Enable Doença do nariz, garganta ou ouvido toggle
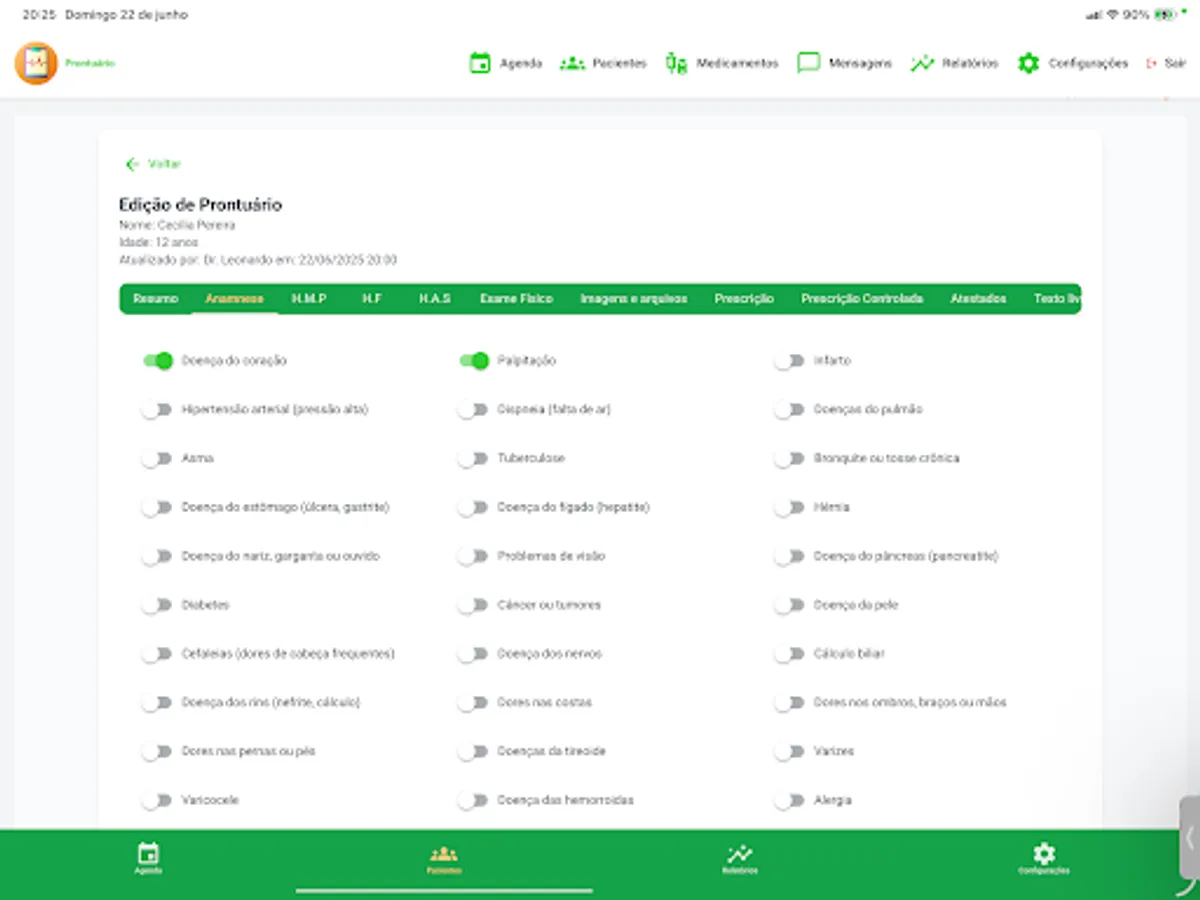The width and height of the screenshot is (1200, 900). pyautogui.click(x=157, y=556)
